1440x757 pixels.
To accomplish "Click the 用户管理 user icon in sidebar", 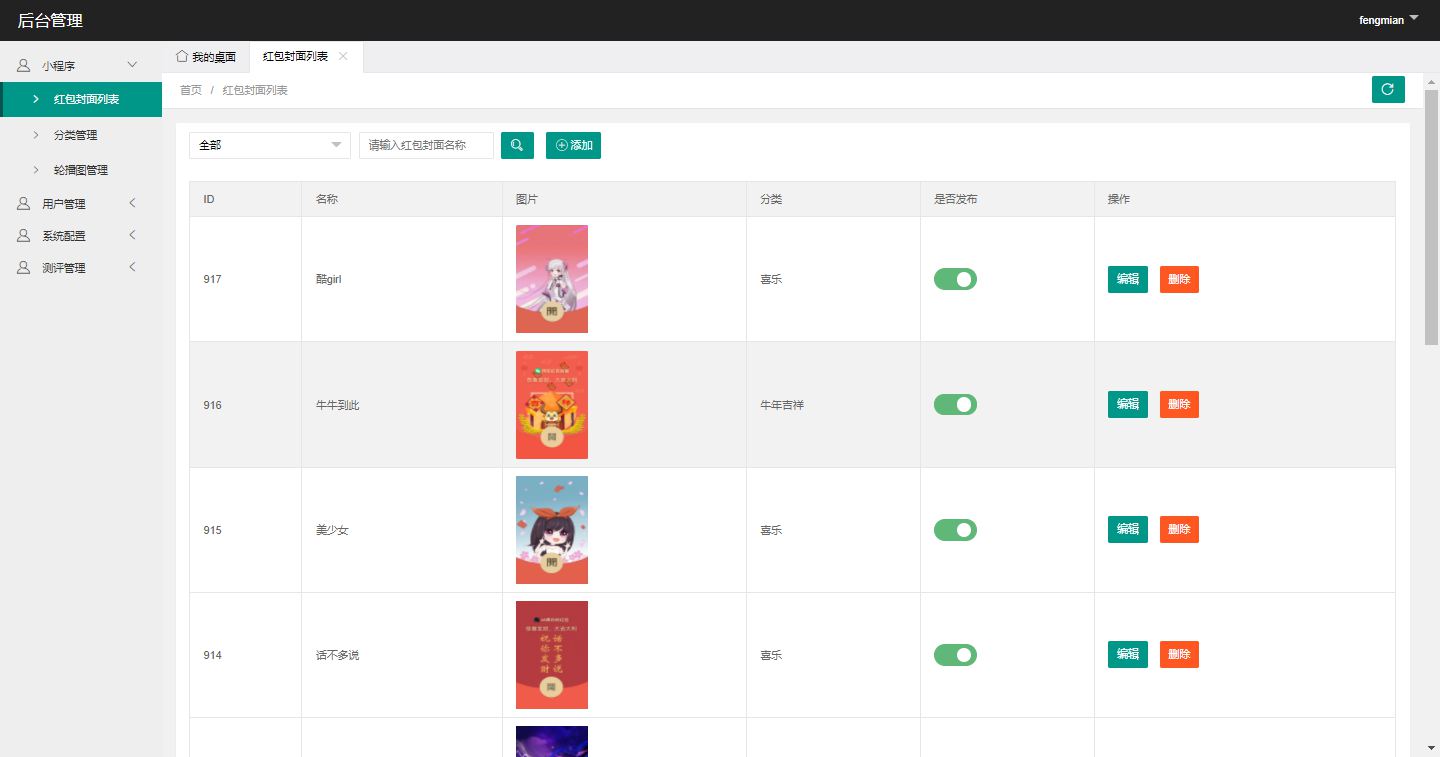I will [22, 203].
